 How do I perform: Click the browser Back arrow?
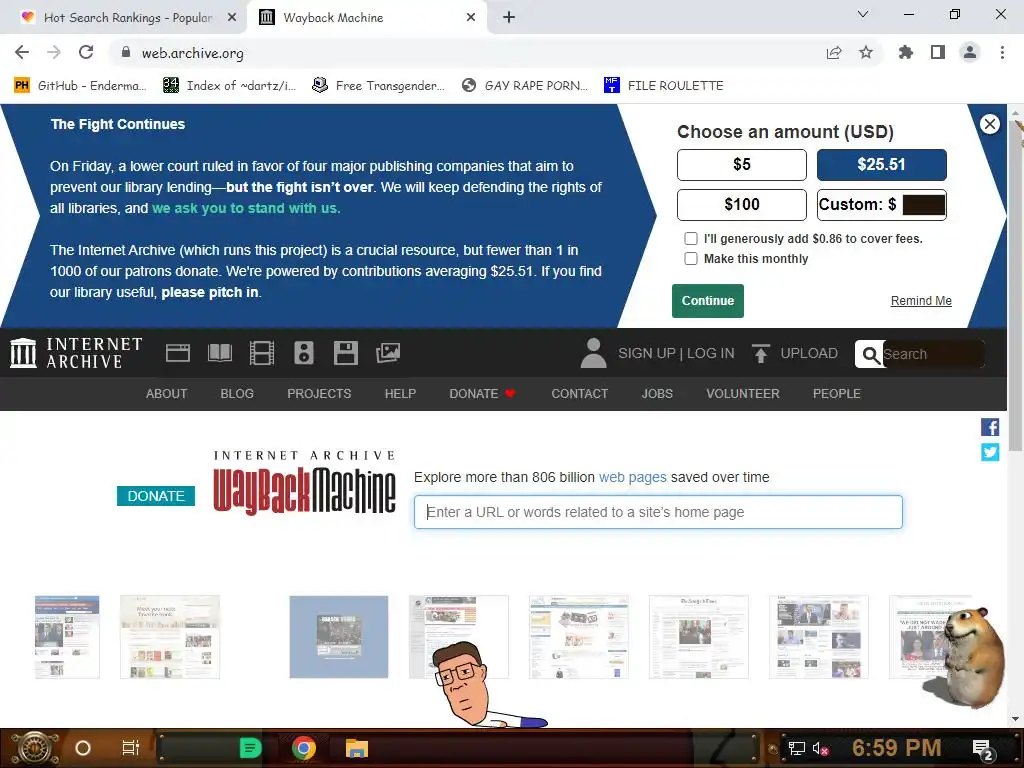coord(22,52)
